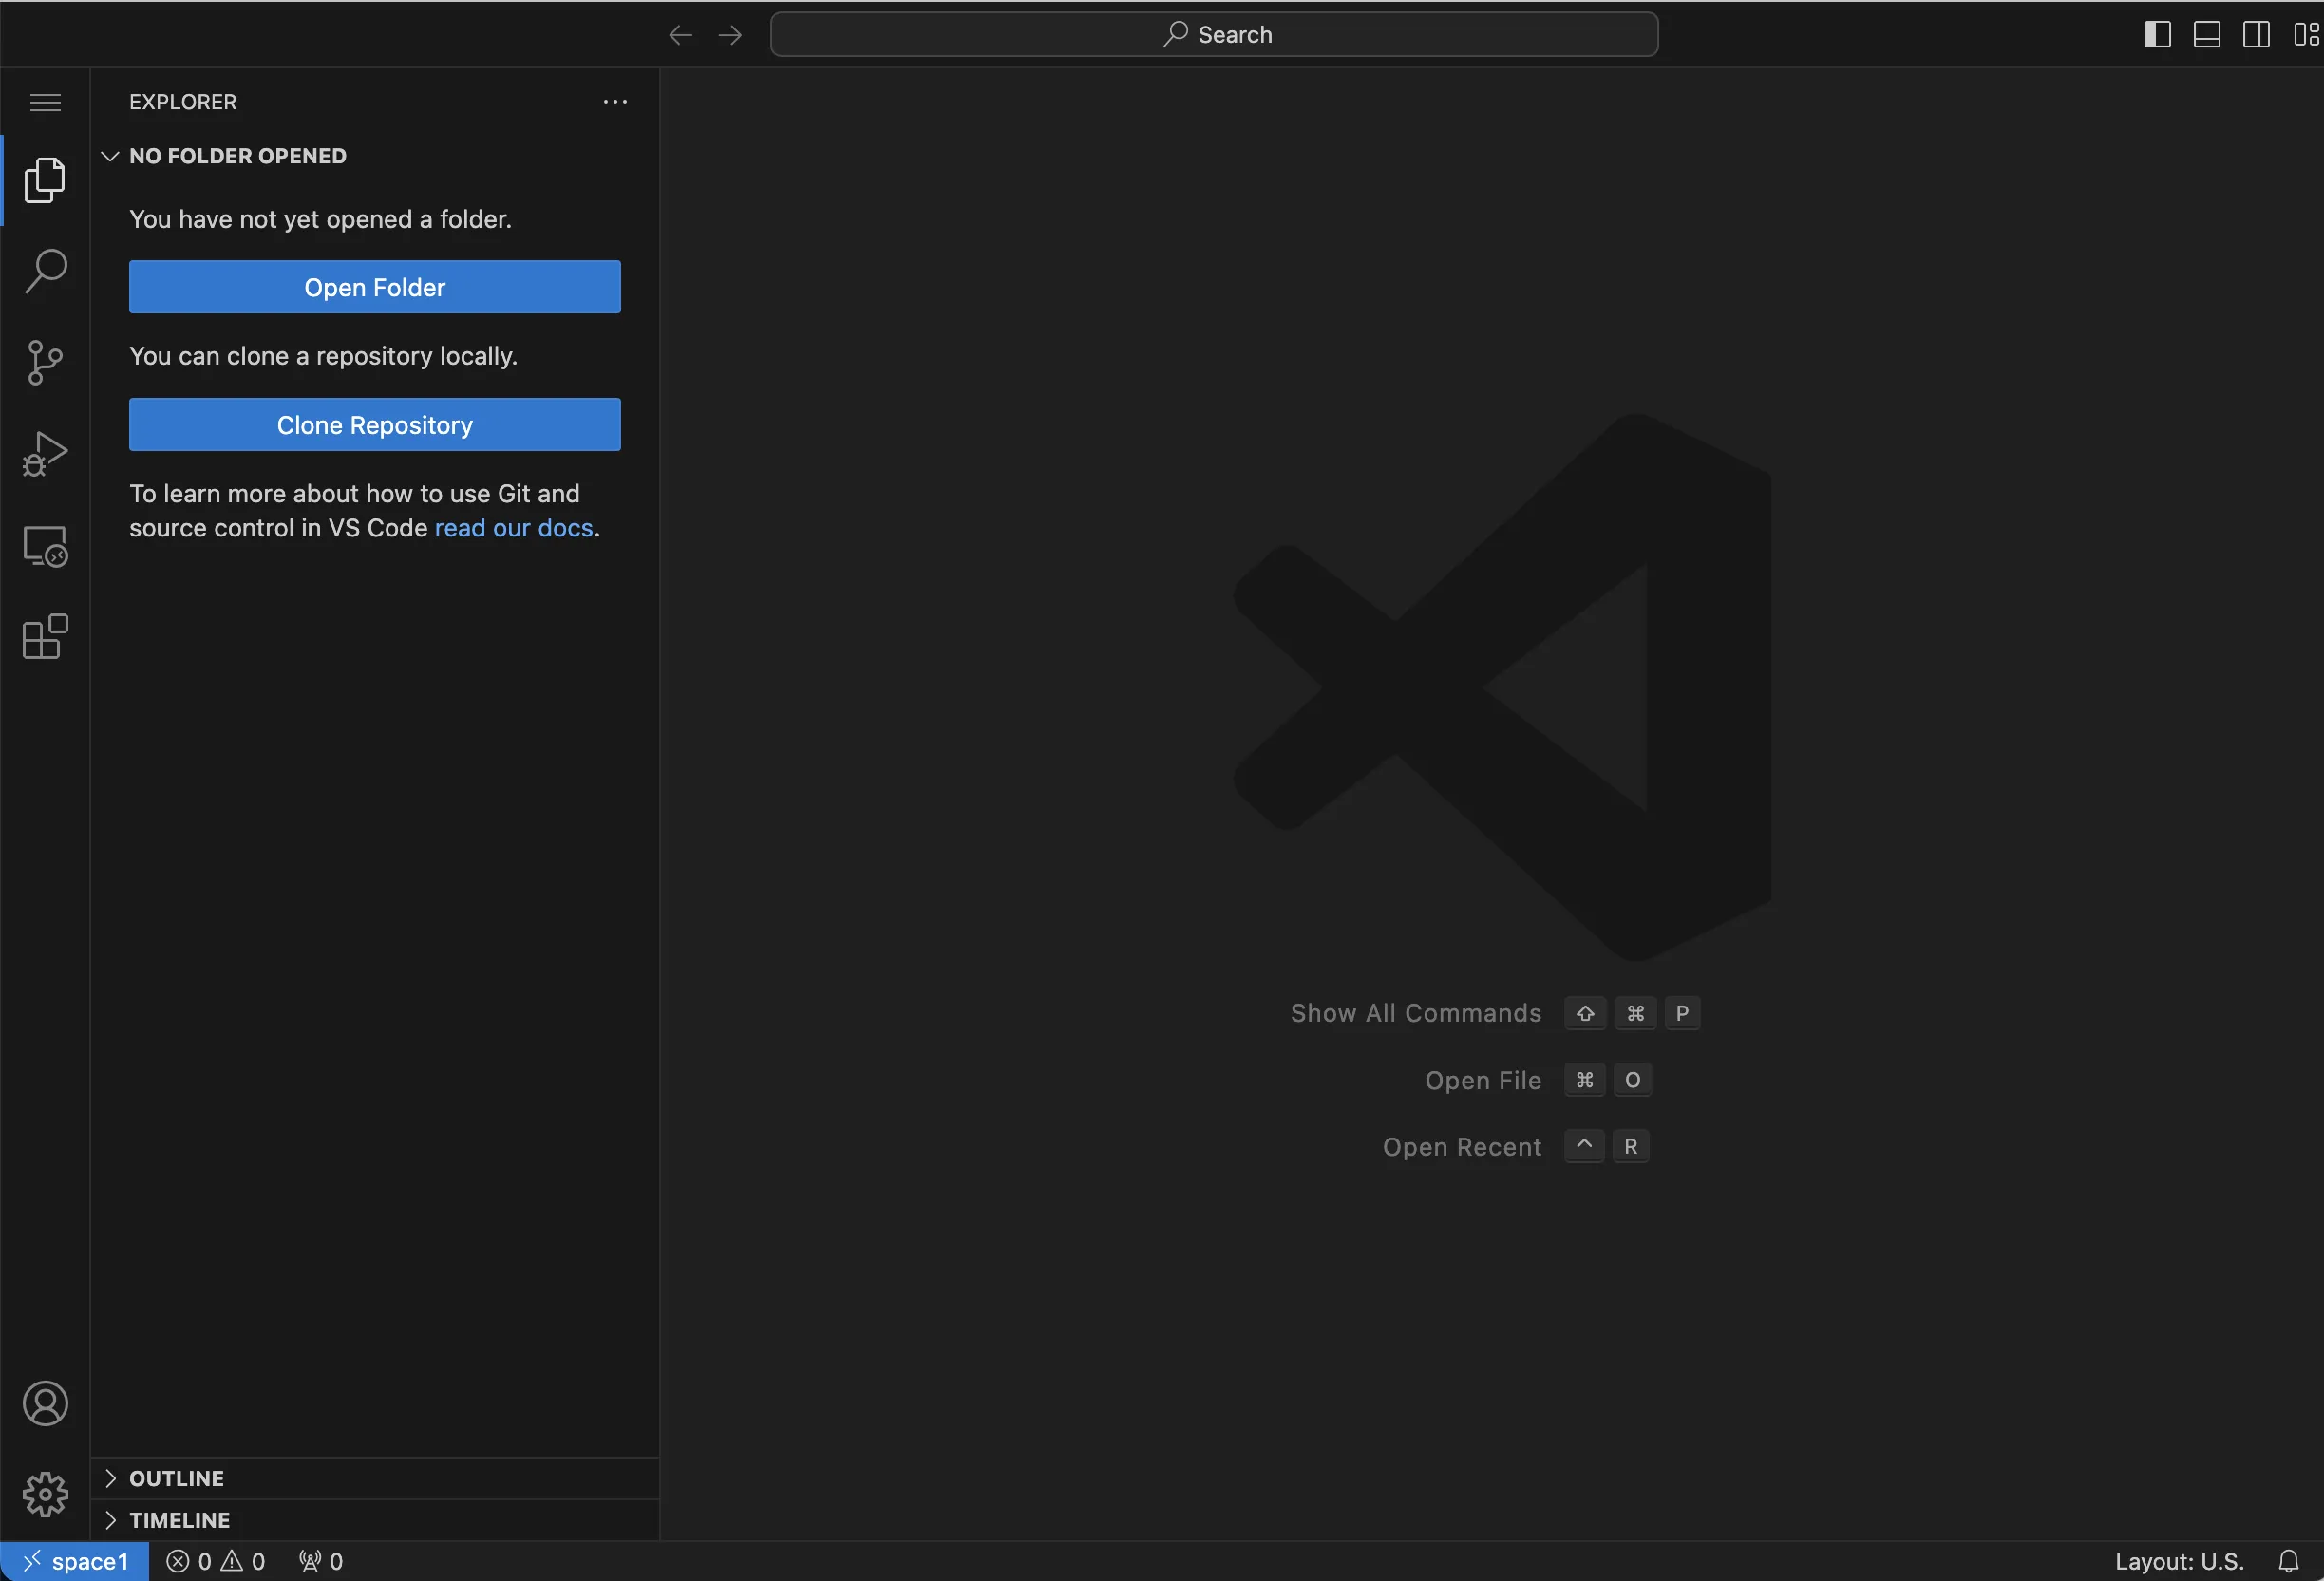Go back with the left arrow
2324x1581 pixels.
coord(680,35)
